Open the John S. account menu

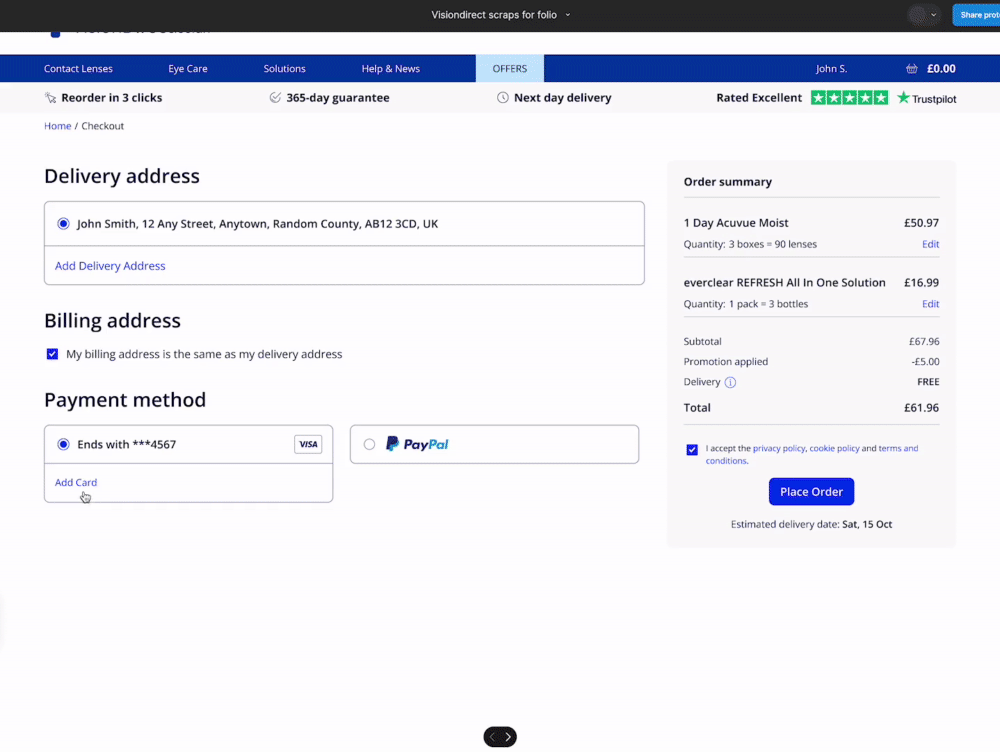(831, 69)
